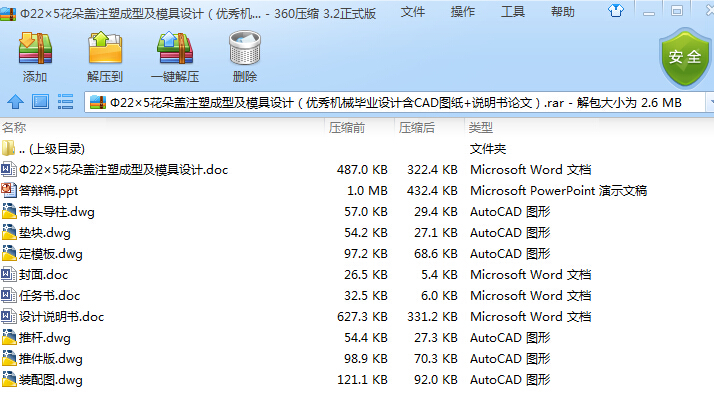The width and height of the screenshot is (714, 399).
Task: Click the DWG icon of 推杆.dwg
Action: [x=9, y=337]
